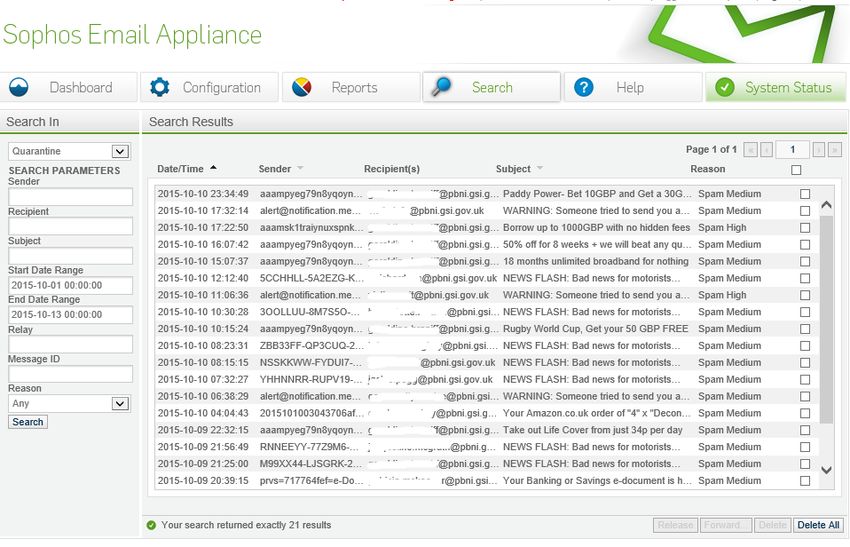Open the Configuration tab
Viewport: 850px width, 547px height.
coord(209,87)
